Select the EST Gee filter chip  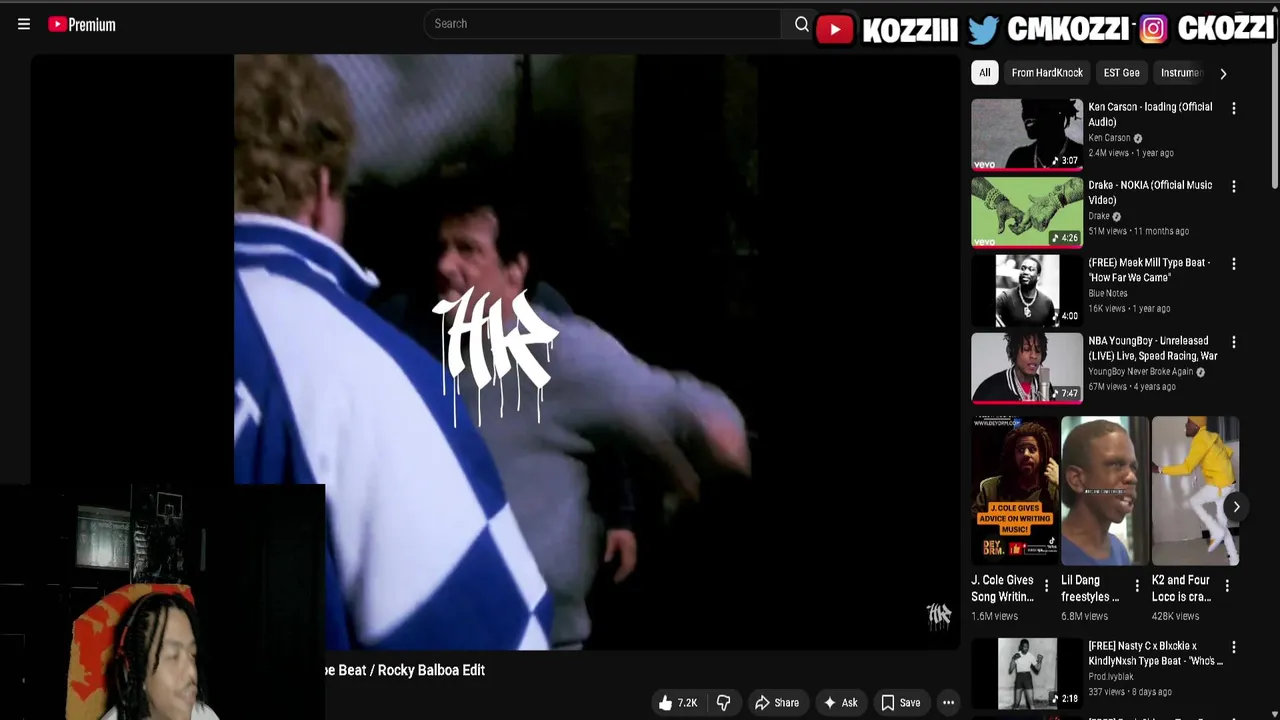(1121, 73)
